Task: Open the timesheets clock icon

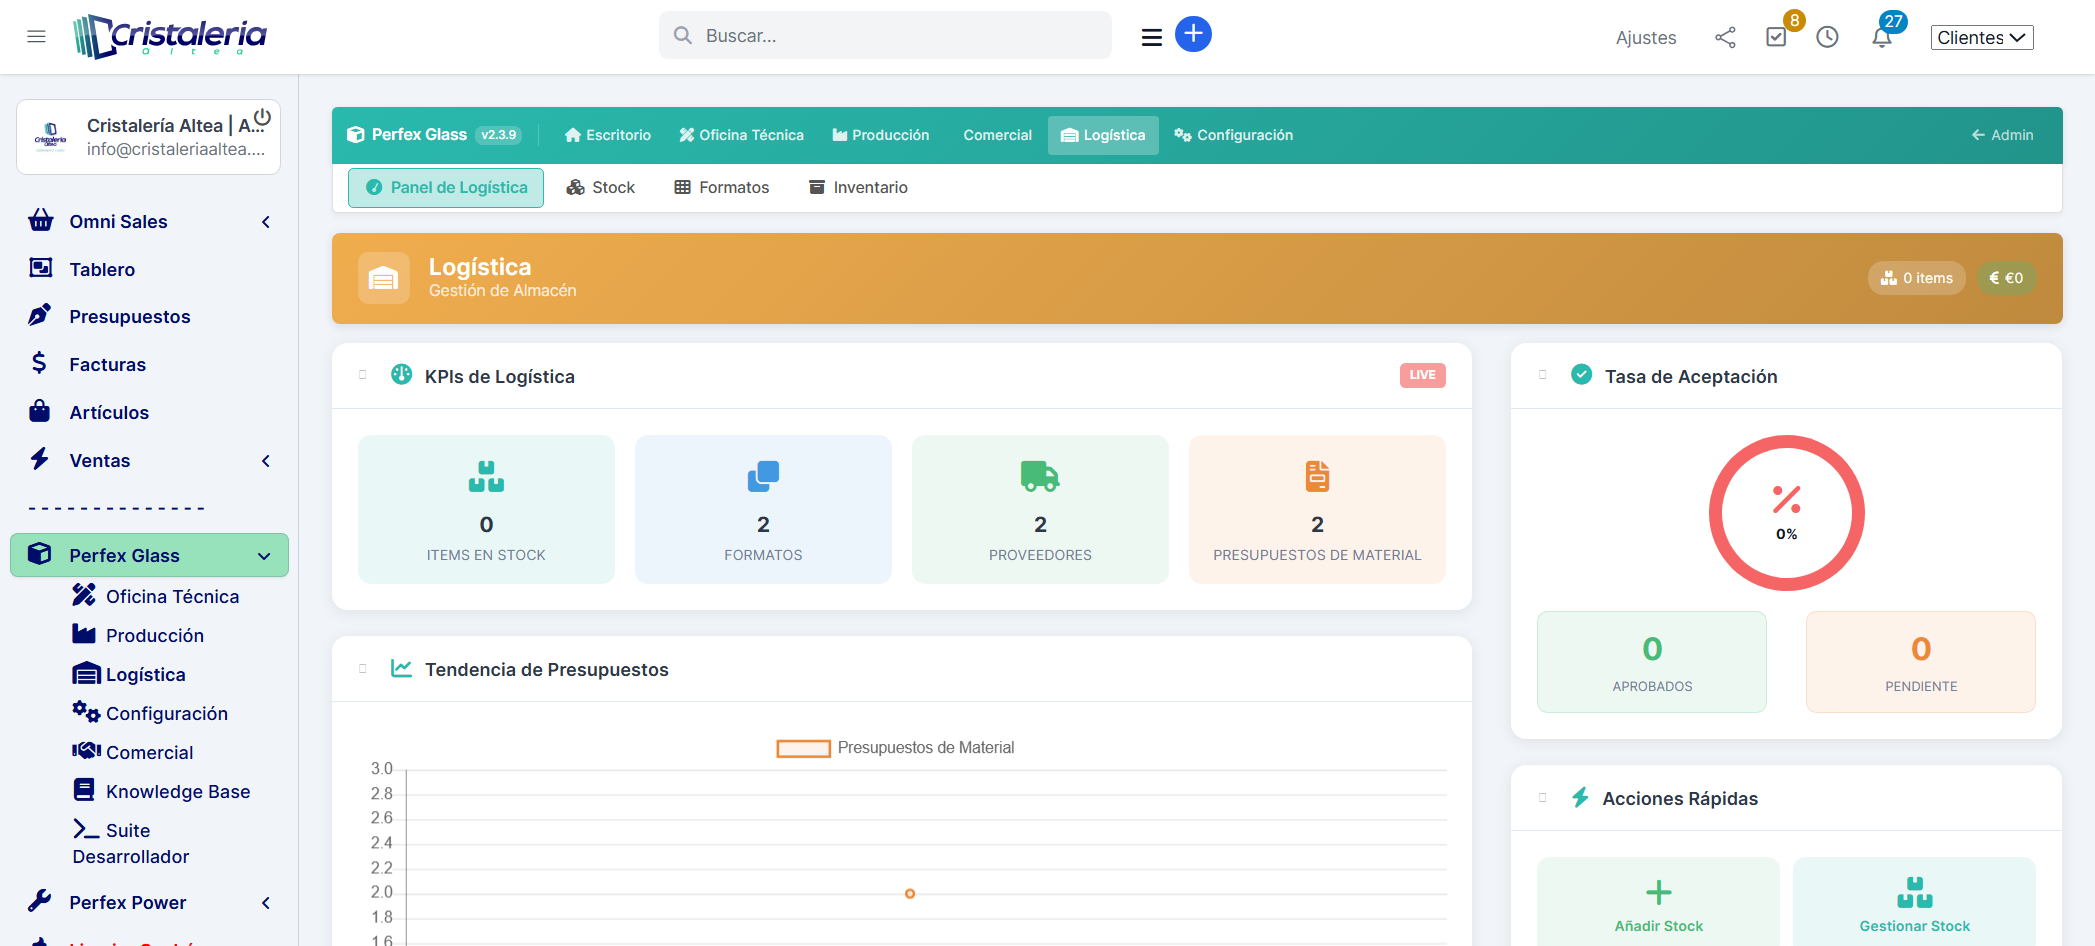Action: click(x=1827, y=38)
